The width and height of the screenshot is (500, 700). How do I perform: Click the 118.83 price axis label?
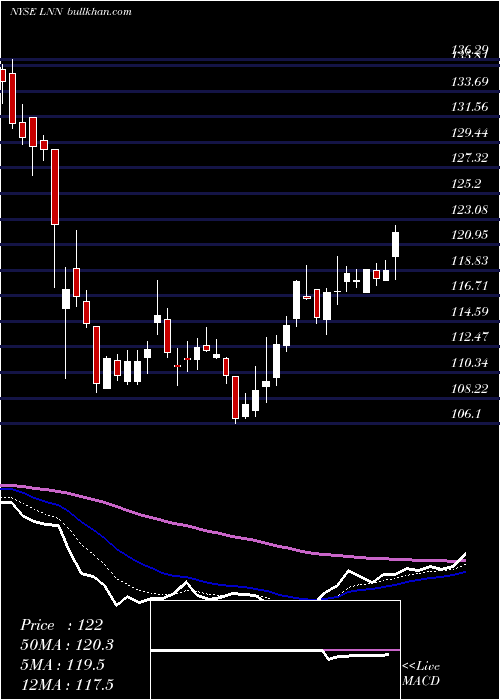pos(470,260)
